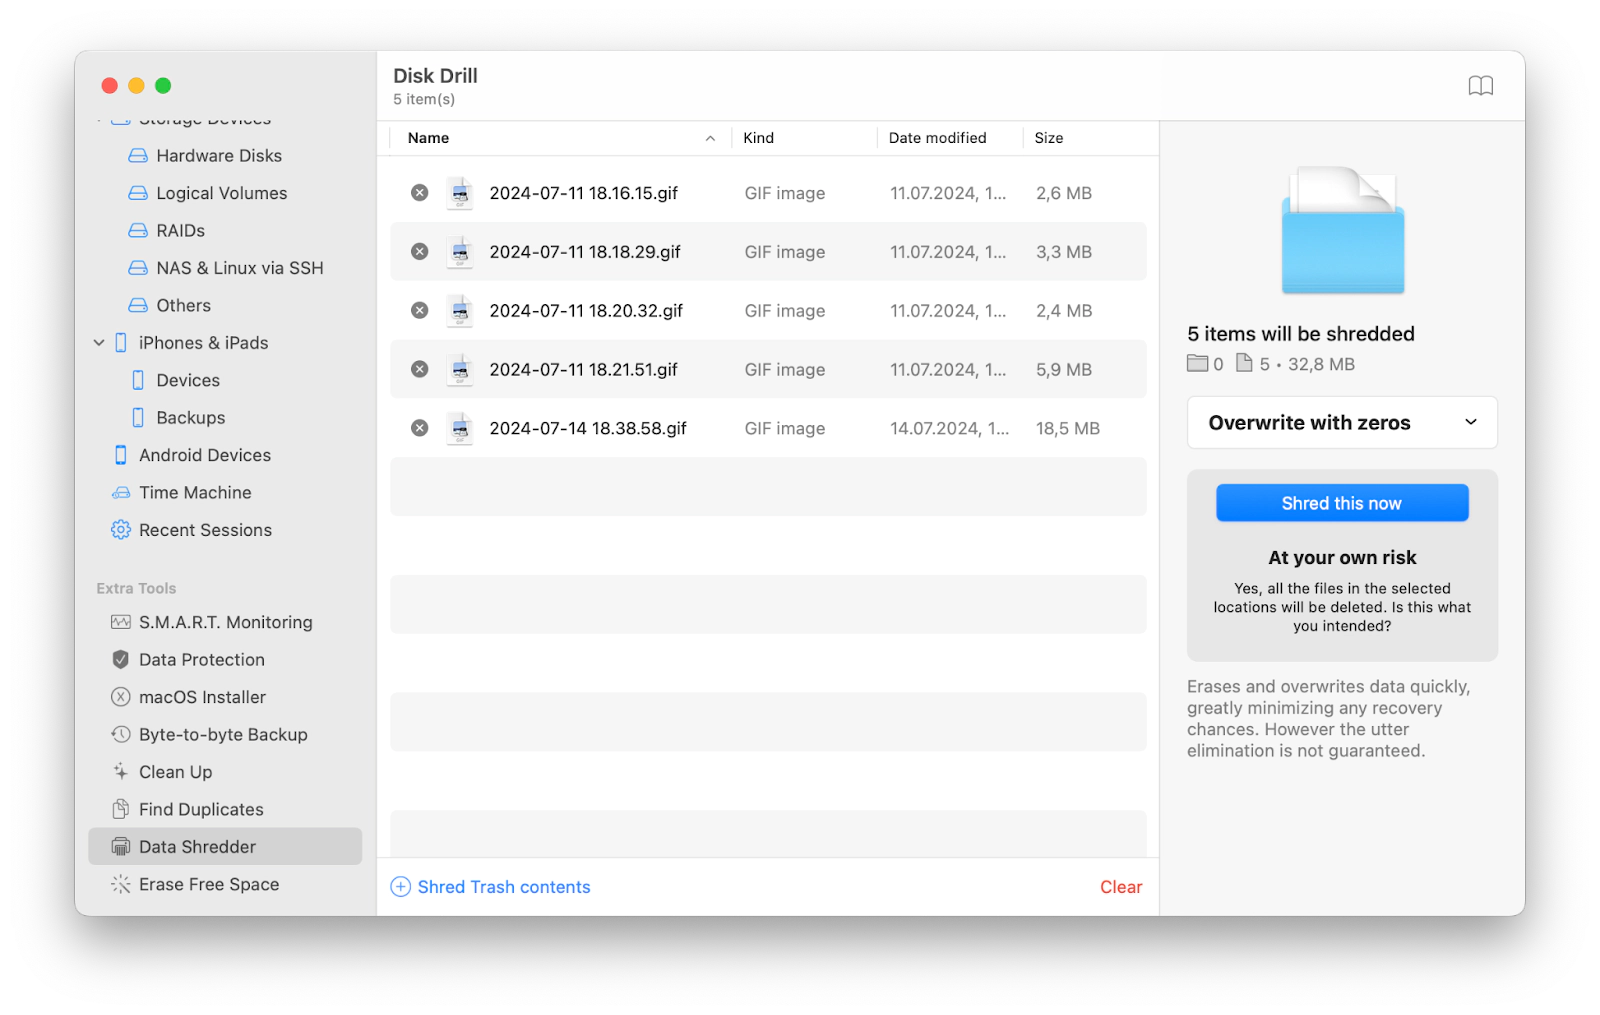1600x1015 pixels.
Task: Collapse the iPhones & iPads section
Action: pyautogui.click(x=99, y=343)
